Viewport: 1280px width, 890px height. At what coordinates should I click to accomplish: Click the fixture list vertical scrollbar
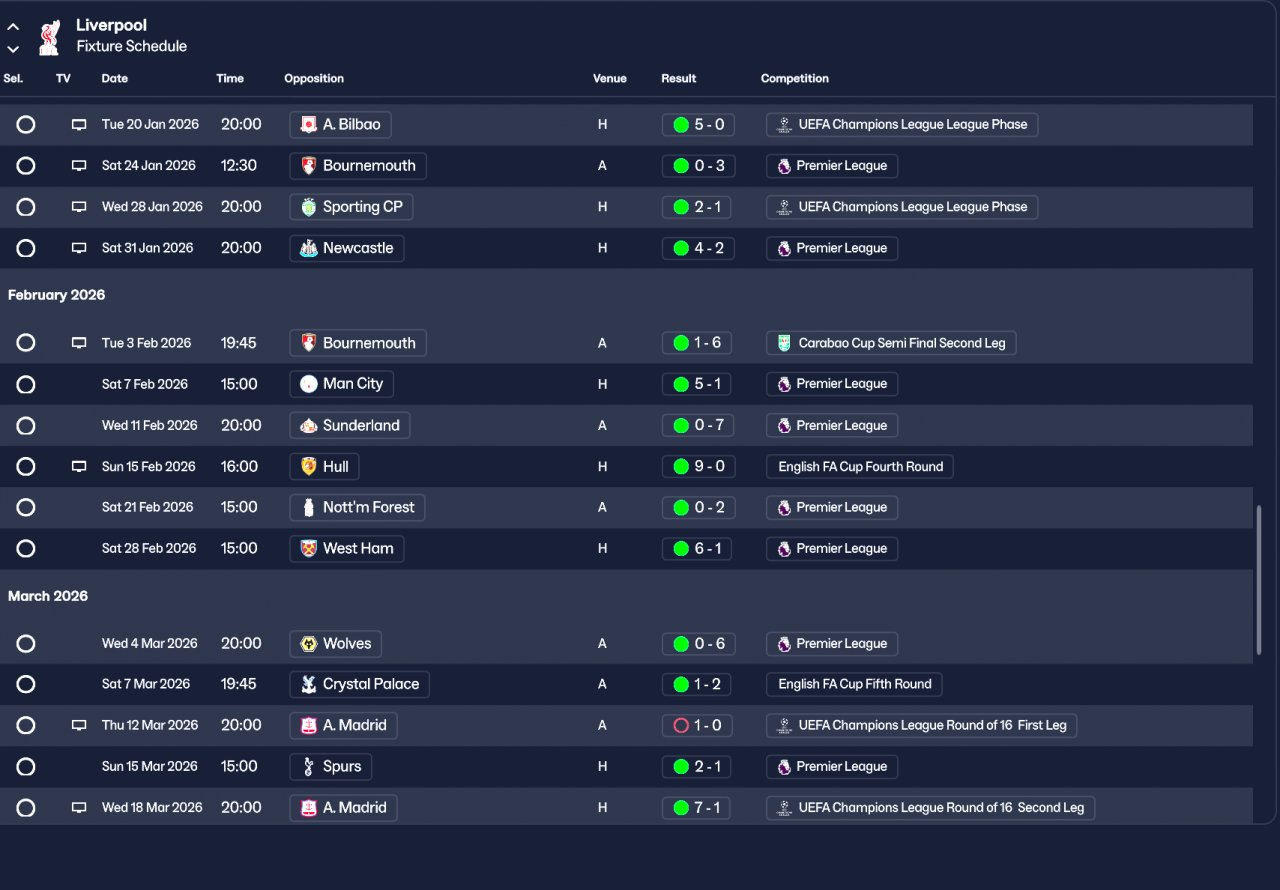click(x=1260, y=580)
